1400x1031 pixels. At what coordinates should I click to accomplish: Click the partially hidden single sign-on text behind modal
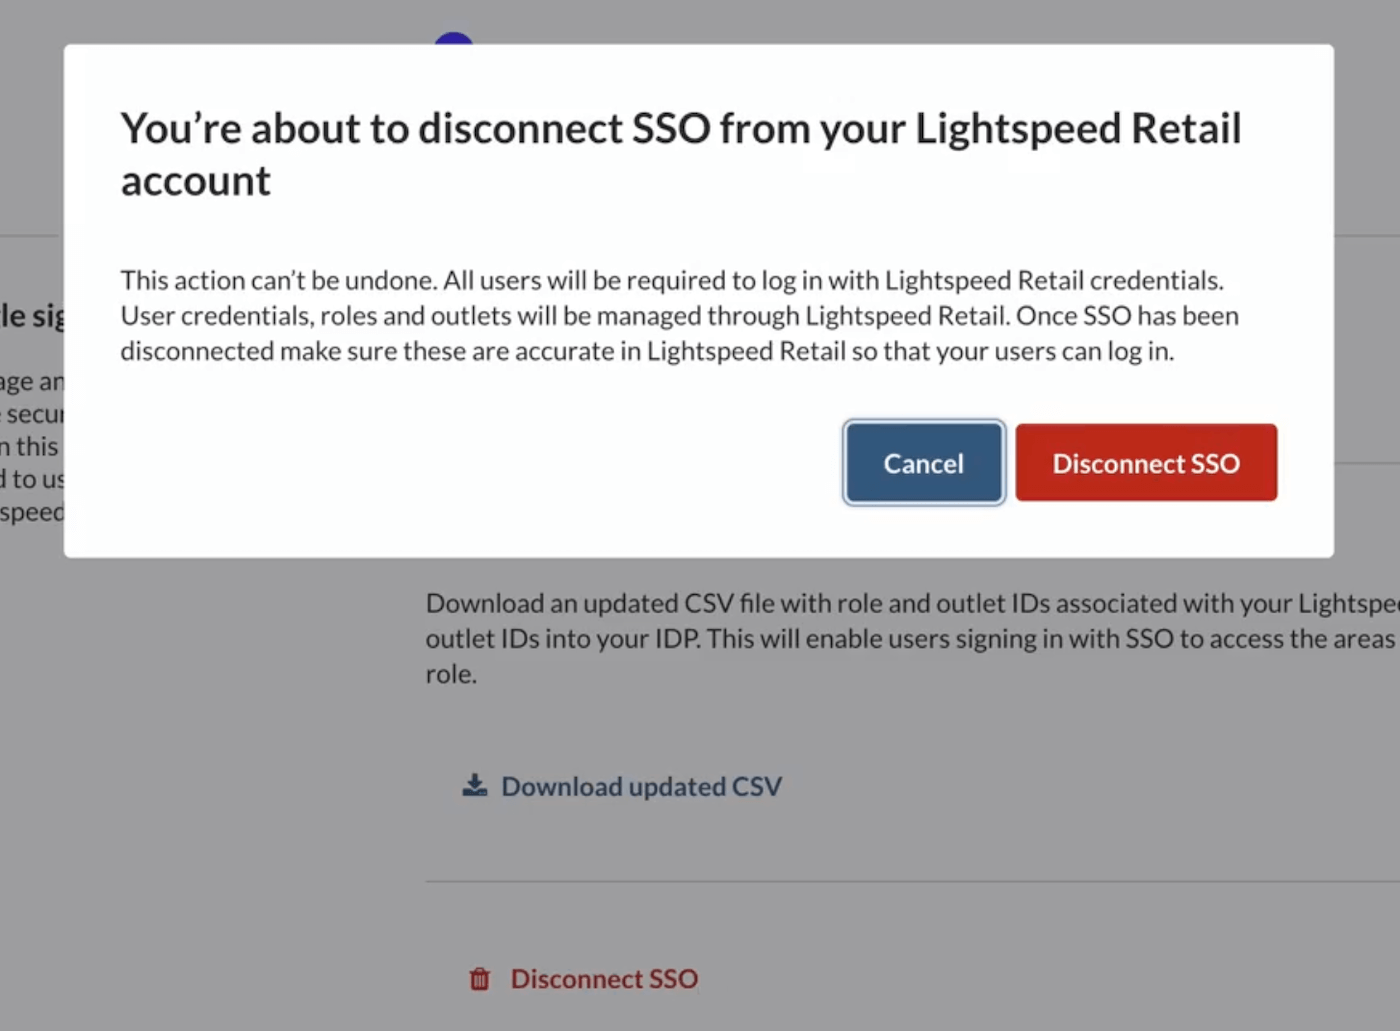[x=30, y=315]
